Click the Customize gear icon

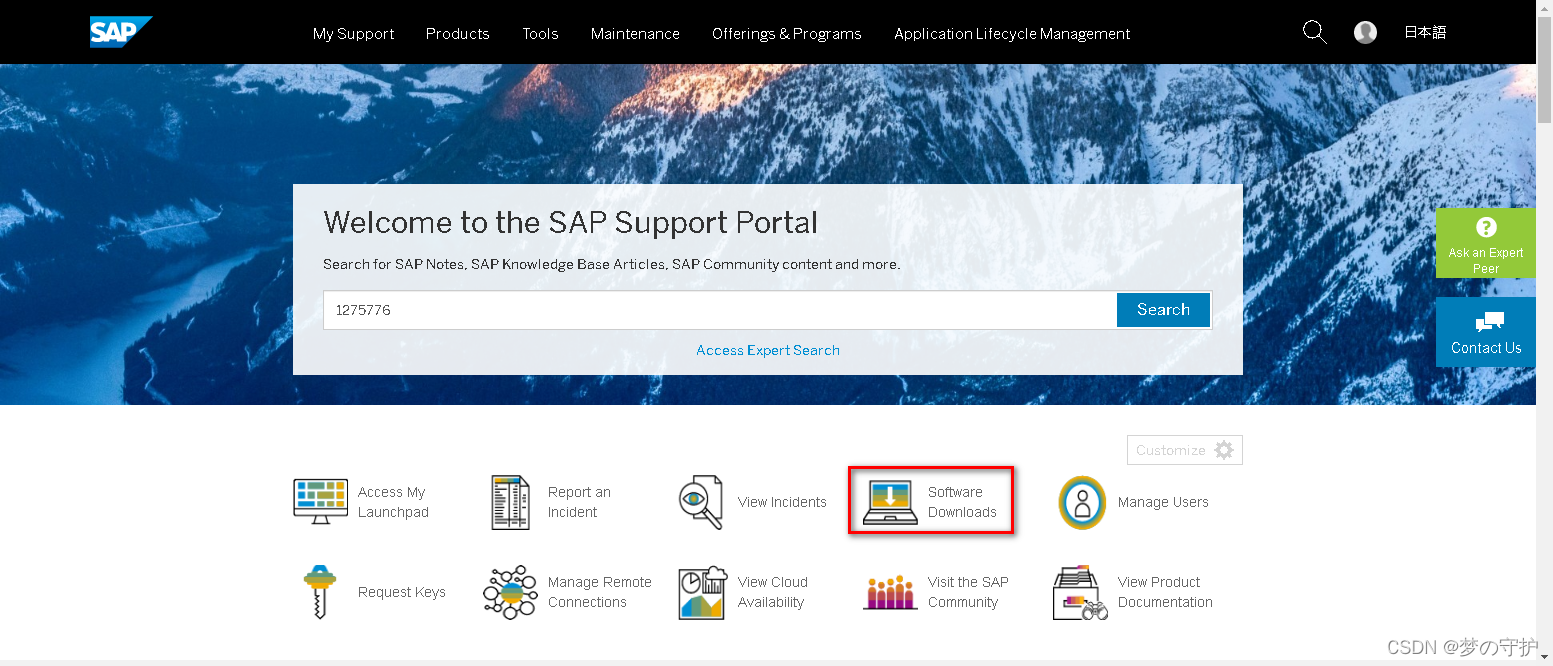[1224, 450]
